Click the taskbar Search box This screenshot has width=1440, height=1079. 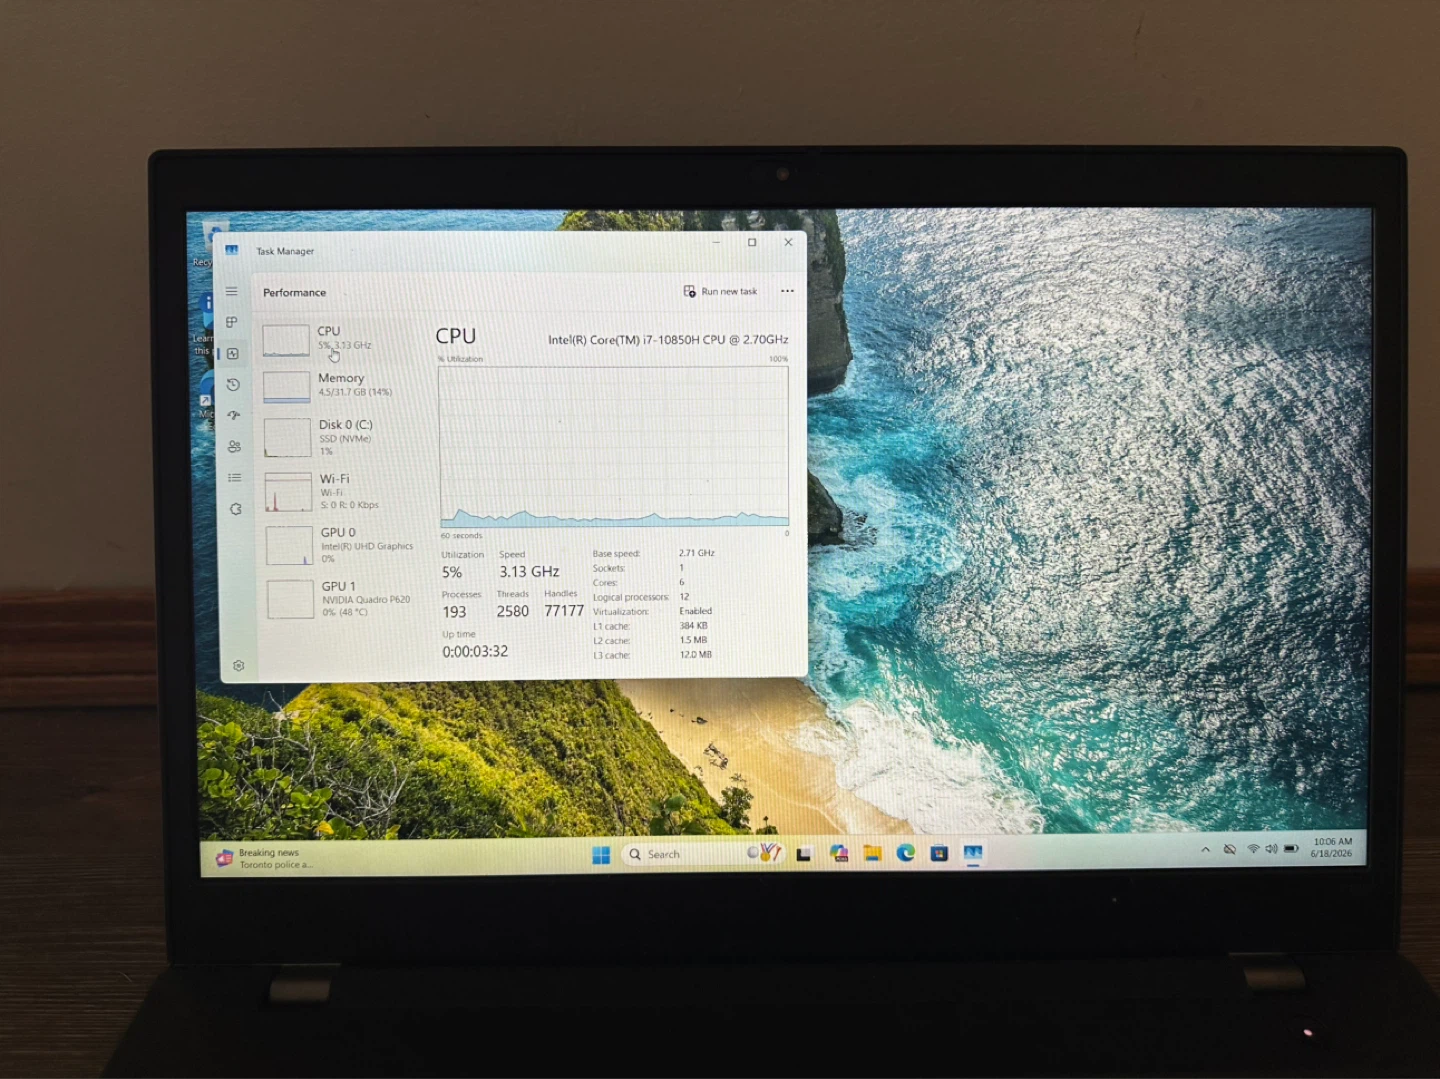point(702,854)
